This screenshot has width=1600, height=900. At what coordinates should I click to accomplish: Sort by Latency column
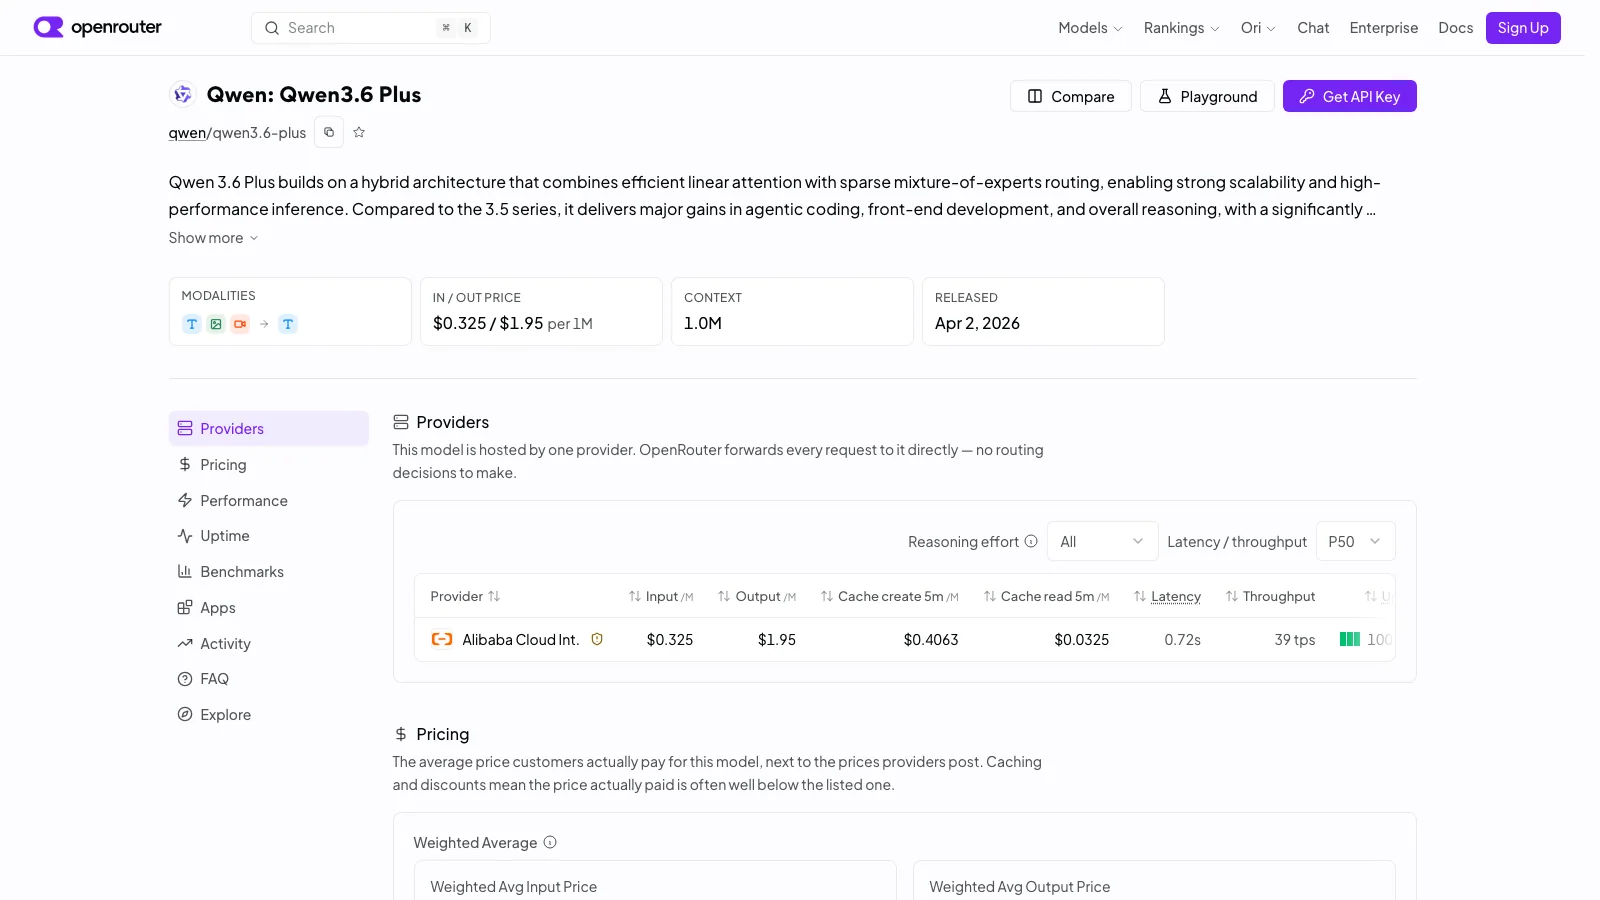coord(1167,596)
